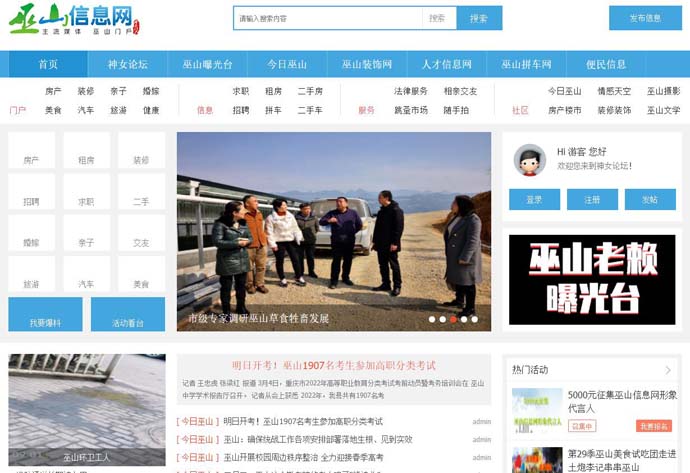
Task: Click the 登录 login button
Action: point(535,200)
